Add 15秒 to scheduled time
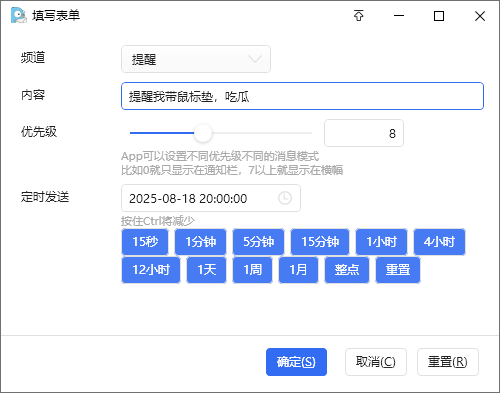This screenshot has width=500, height=393. (x=145, y=242)
